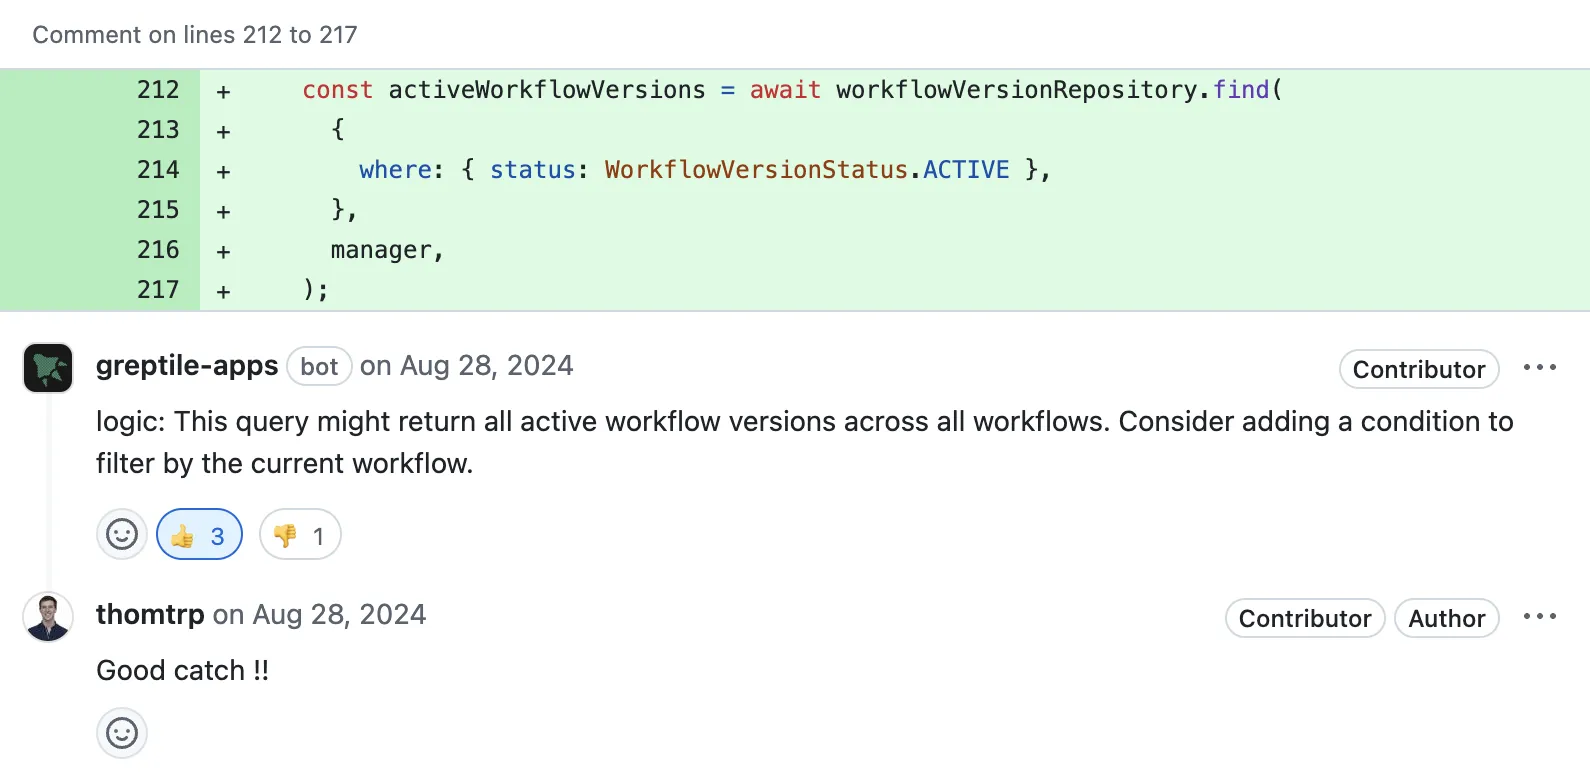Screen dimensions: 1590x780
Task: Click the 'Good catch !!' reply text
Action: [x=182, y=670]
